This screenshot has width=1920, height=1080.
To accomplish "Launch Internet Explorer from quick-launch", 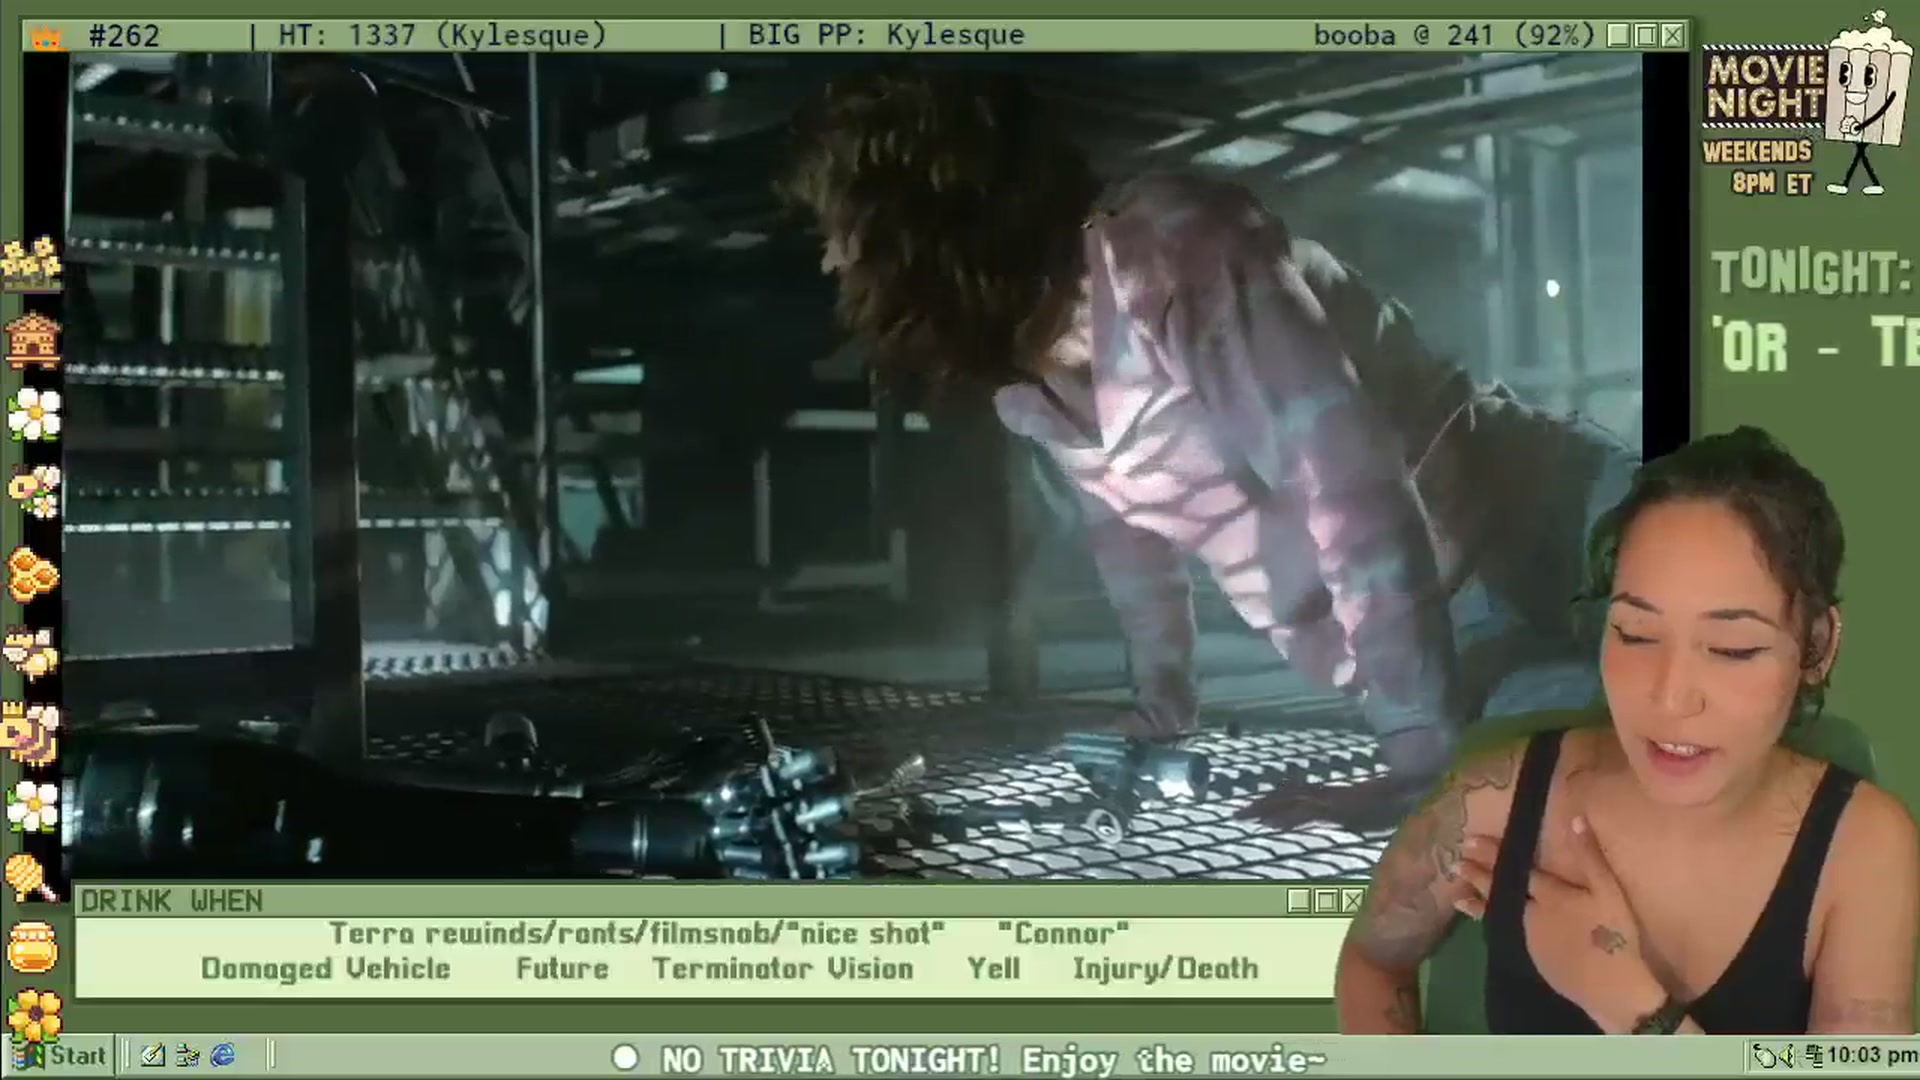I will click(222, 1055).
